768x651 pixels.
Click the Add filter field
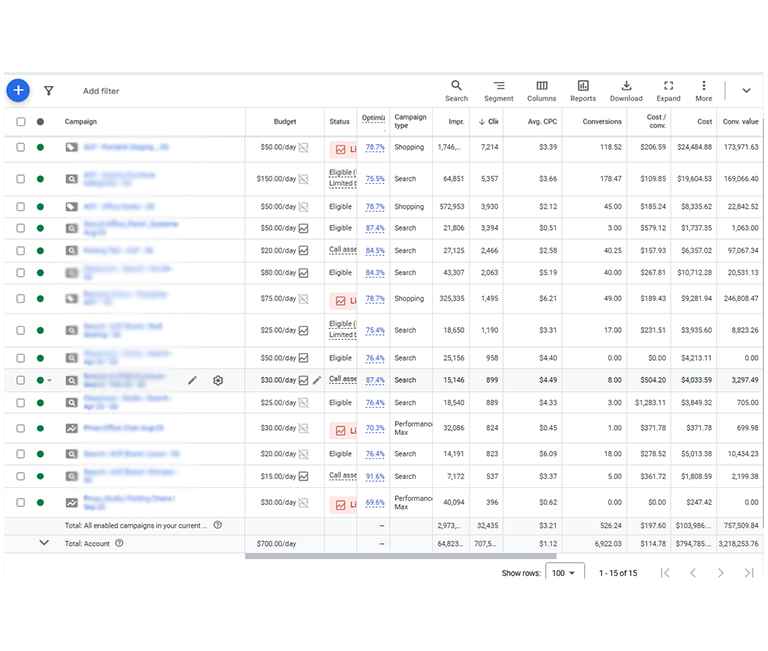[101, 91]
